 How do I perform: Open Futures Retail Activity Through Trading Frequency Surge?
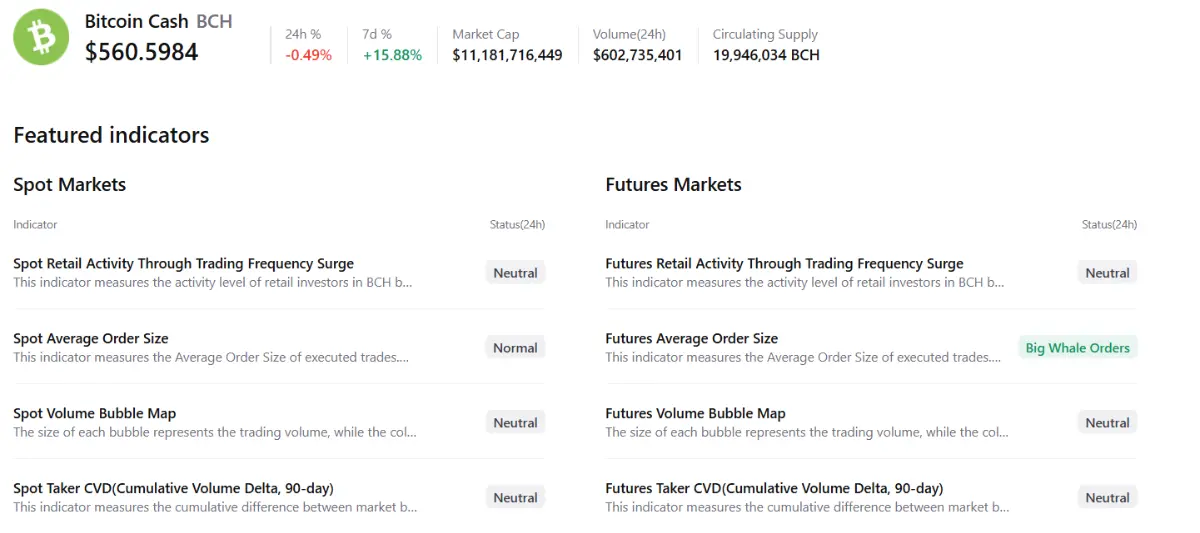coord(784,264)
